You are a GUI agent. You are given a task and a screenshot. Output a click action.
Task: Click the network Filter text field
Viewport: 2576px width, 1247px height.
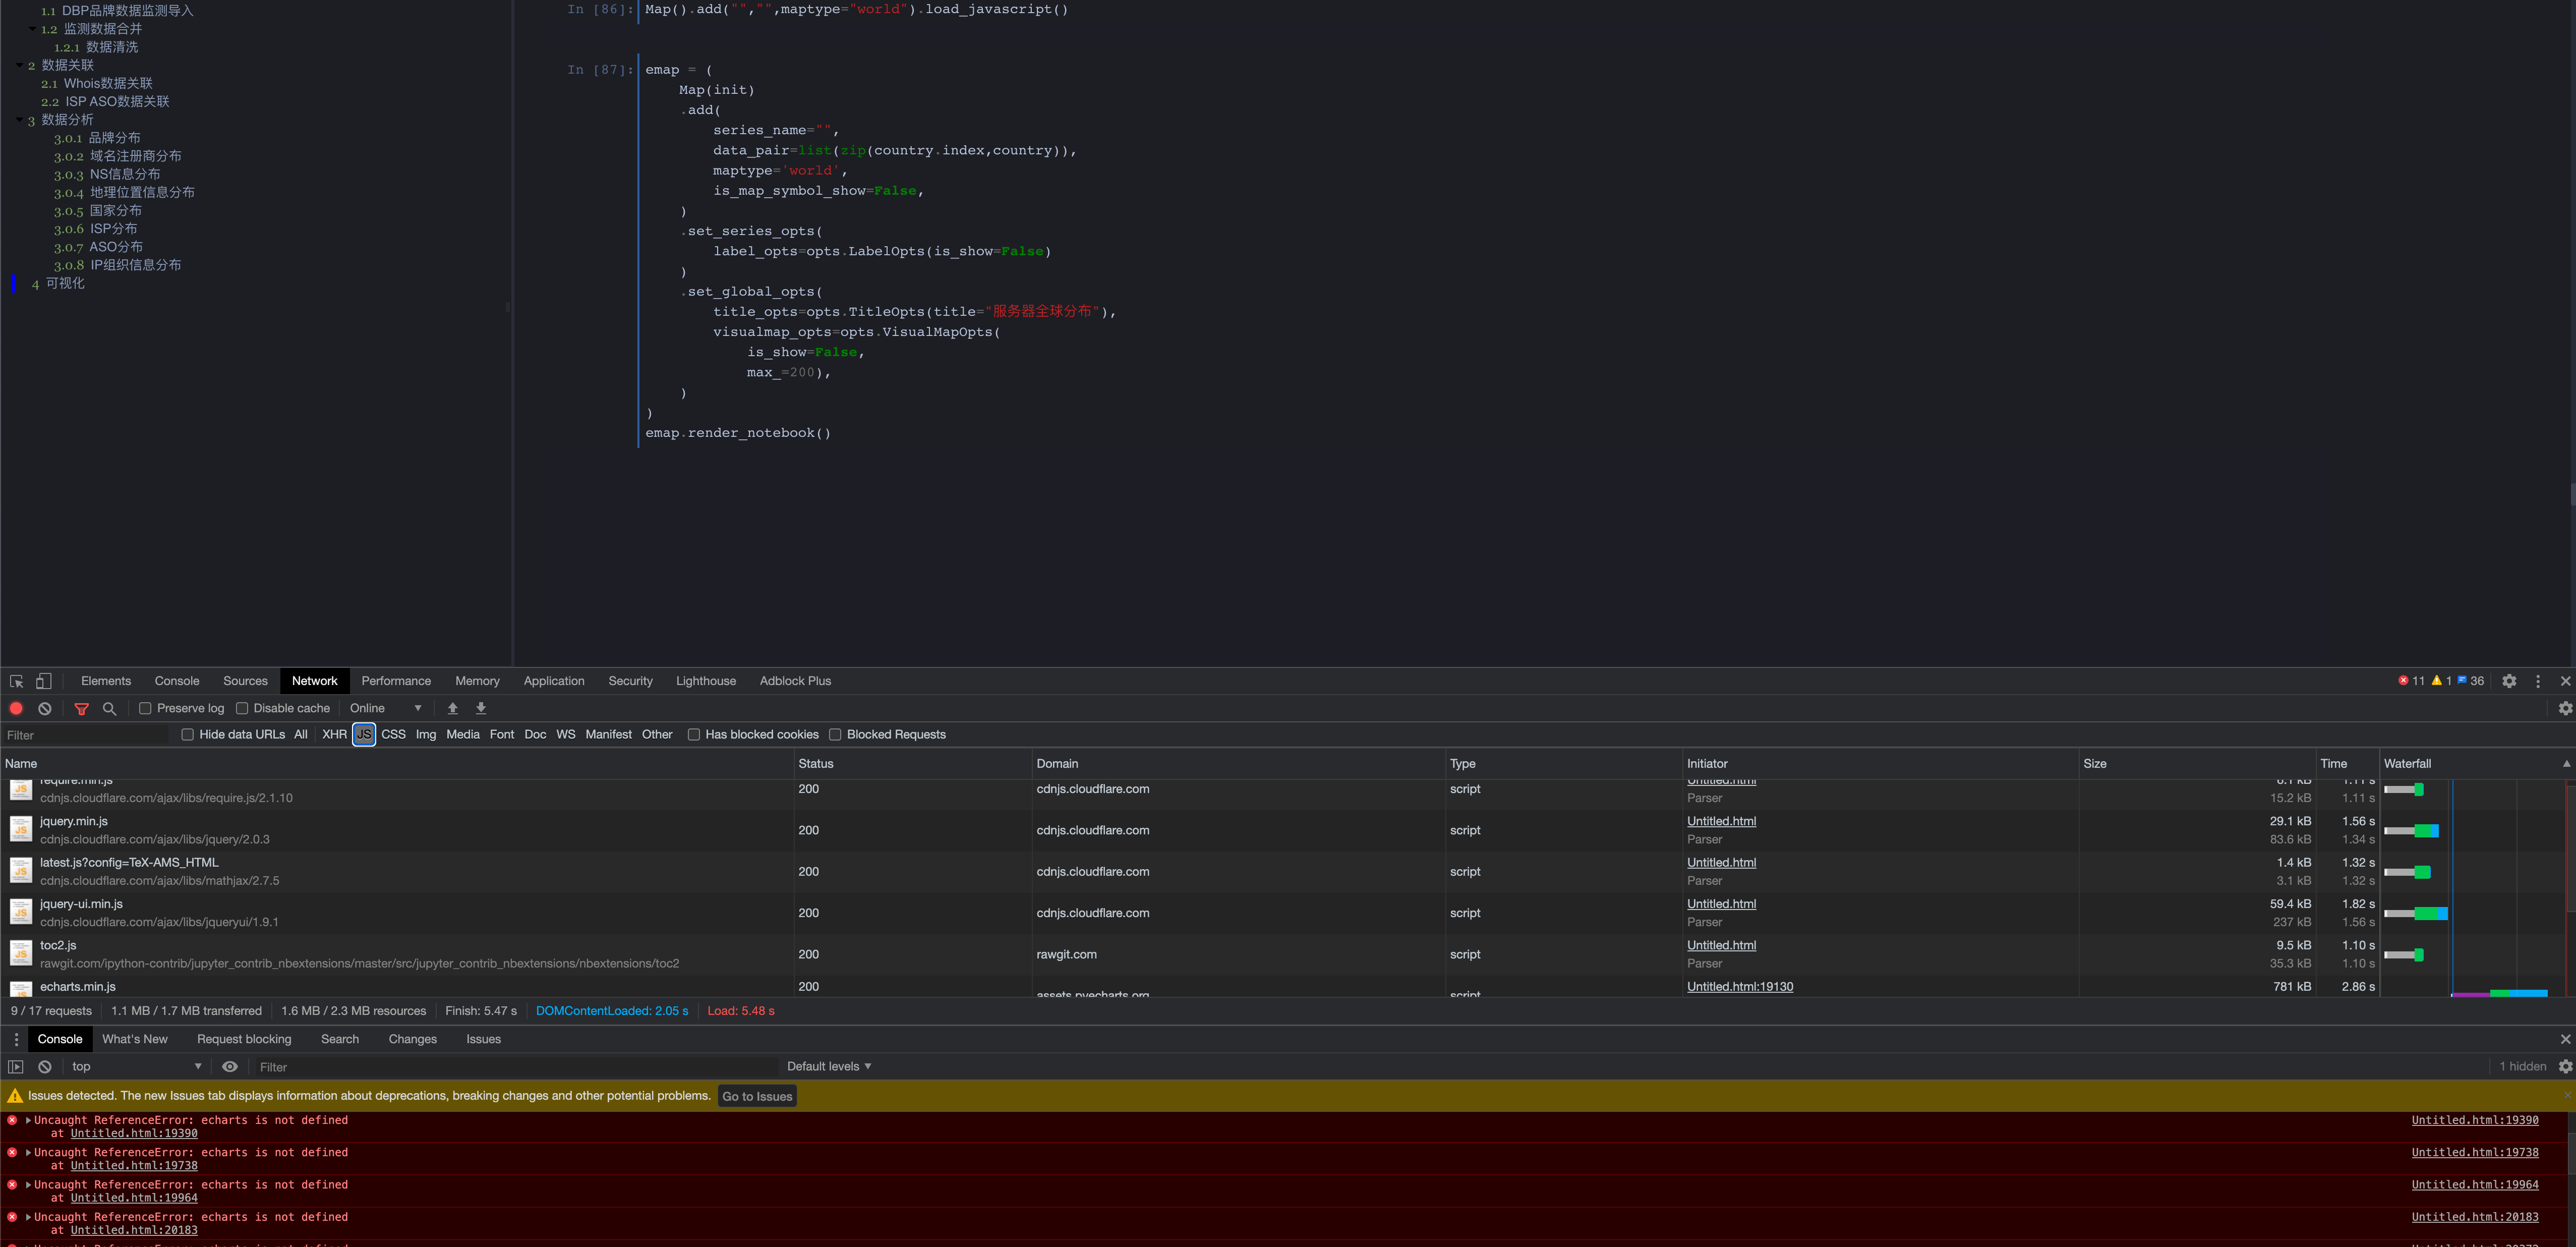pos(85,735)
